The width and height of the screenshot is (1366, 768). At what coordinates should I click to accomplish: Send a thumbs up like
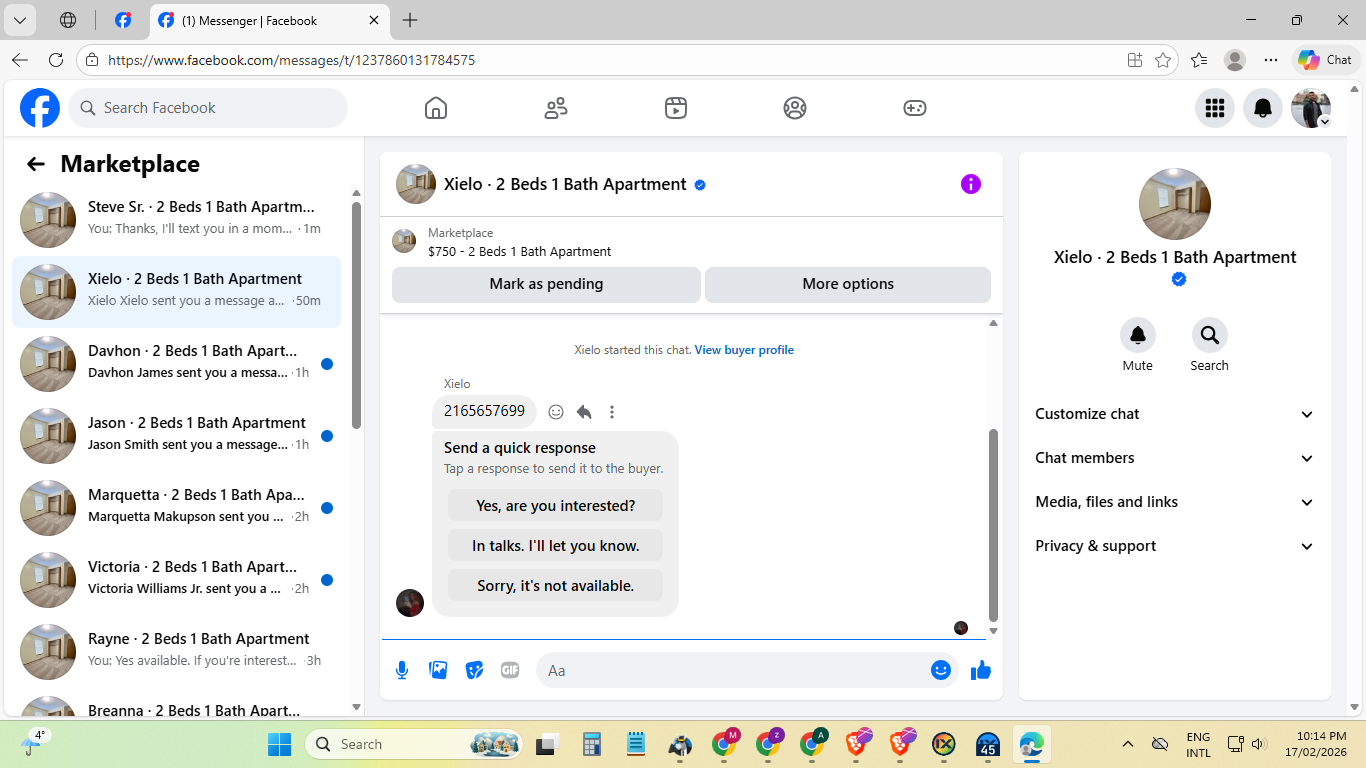click(981, 670)
